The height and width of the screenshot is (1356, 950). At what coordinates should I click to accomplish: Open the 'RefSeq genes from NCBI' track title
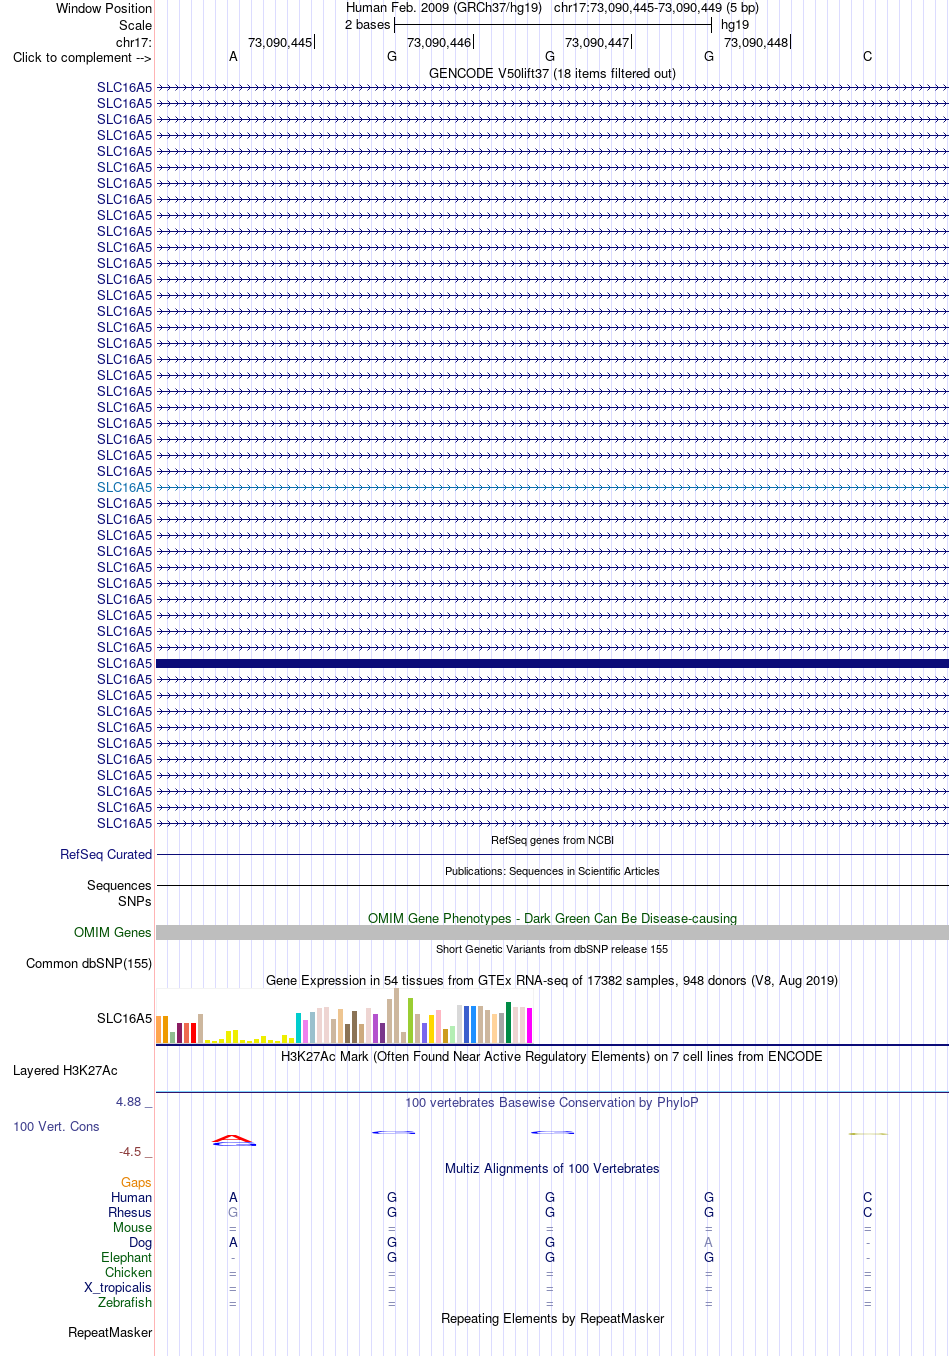click(x=552, y=840)
